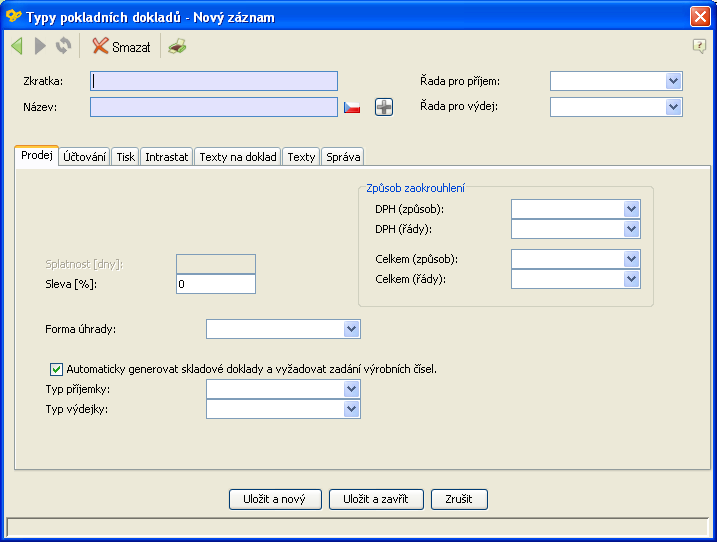
Task: Open the Intrastat tab
Action: [166, 157]
